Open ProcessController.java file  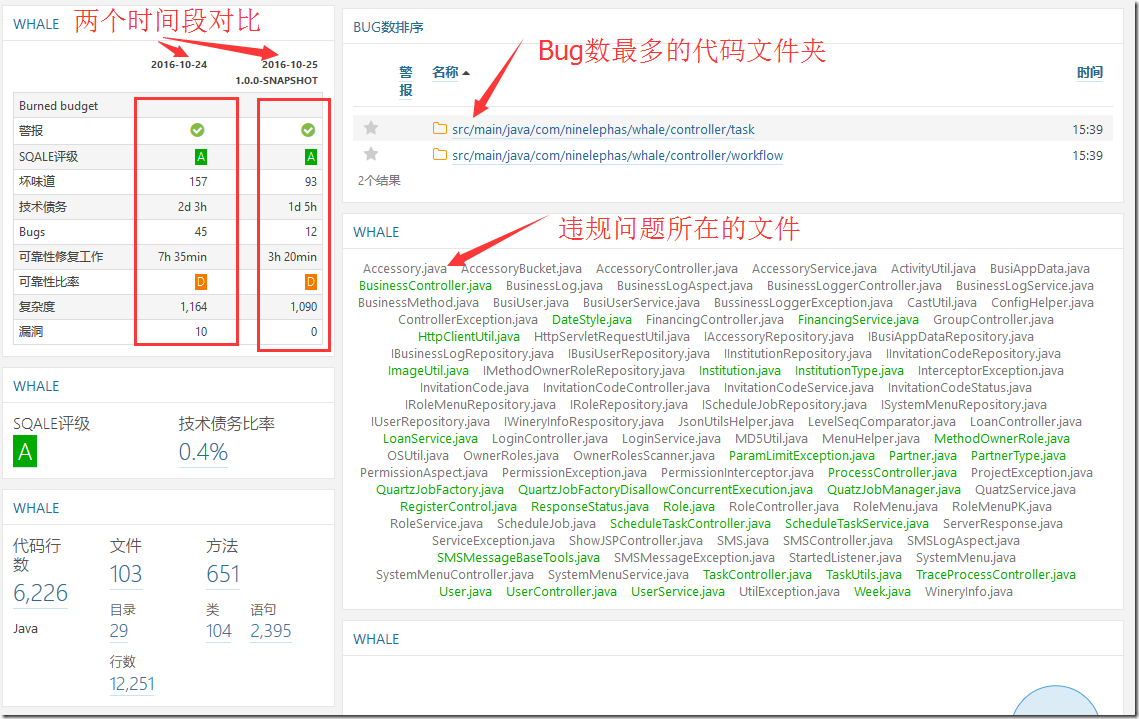point(892,472)
